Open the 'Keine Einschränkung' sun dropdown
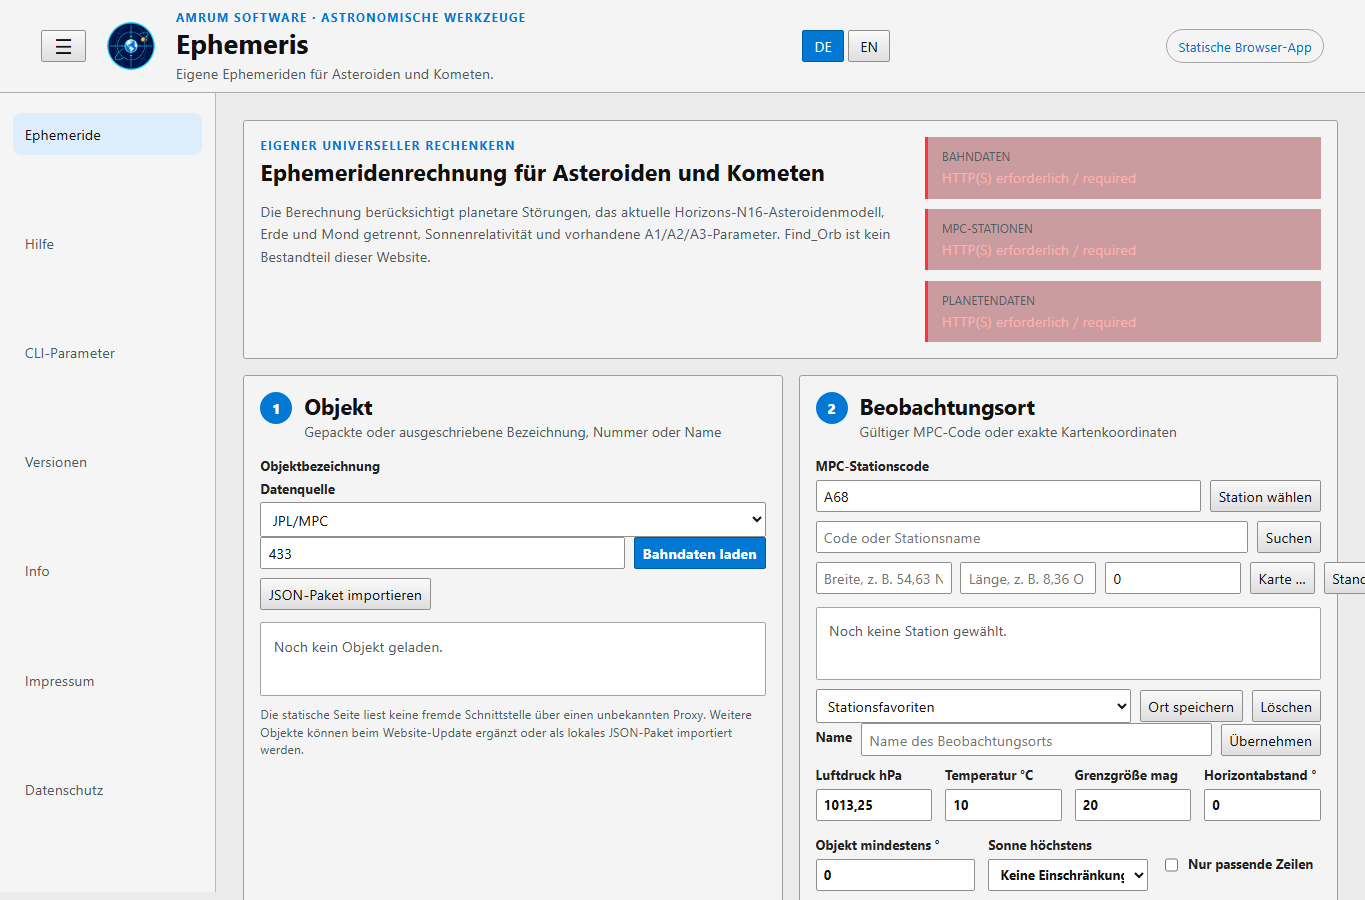This screenshot has height=900, width=1365. [1068, 875]
